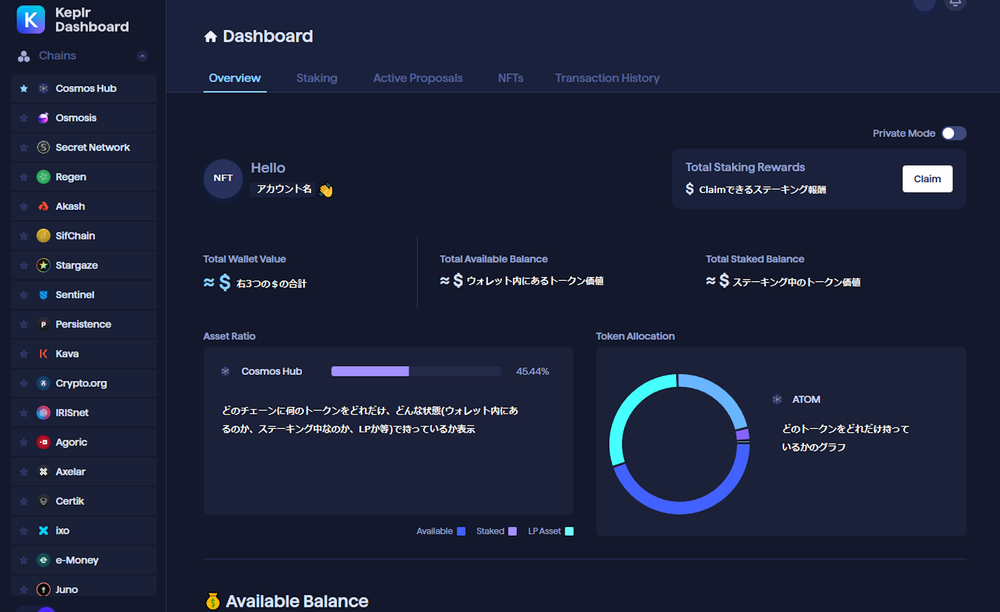Switch to the Overview tab

click(235, 78)
